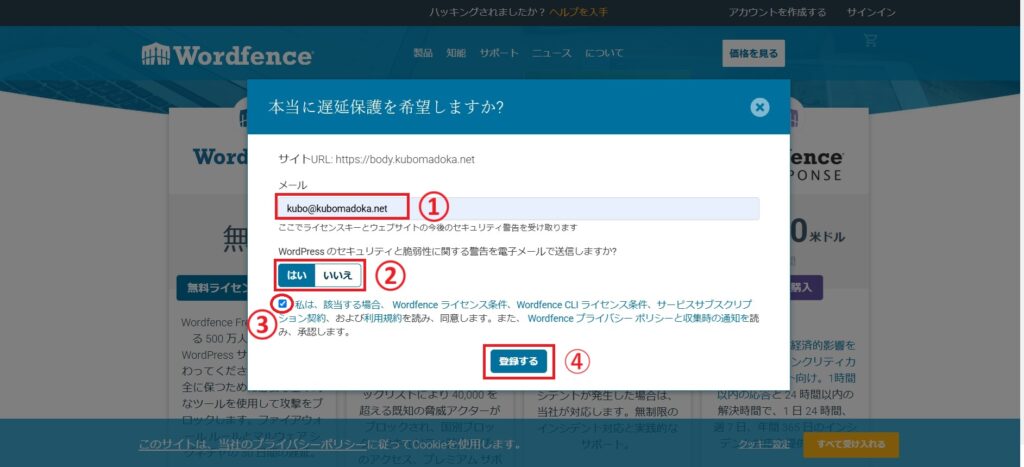
Task: Tick the license agreement checkbox
Action: (282, 304)
